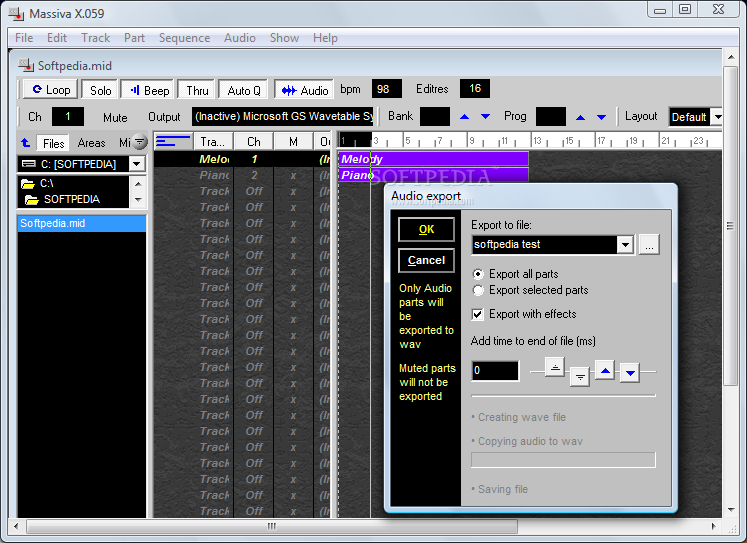747x543 pixels.
Task: Toggle the Loop button
Action: [x=50, y=90]
